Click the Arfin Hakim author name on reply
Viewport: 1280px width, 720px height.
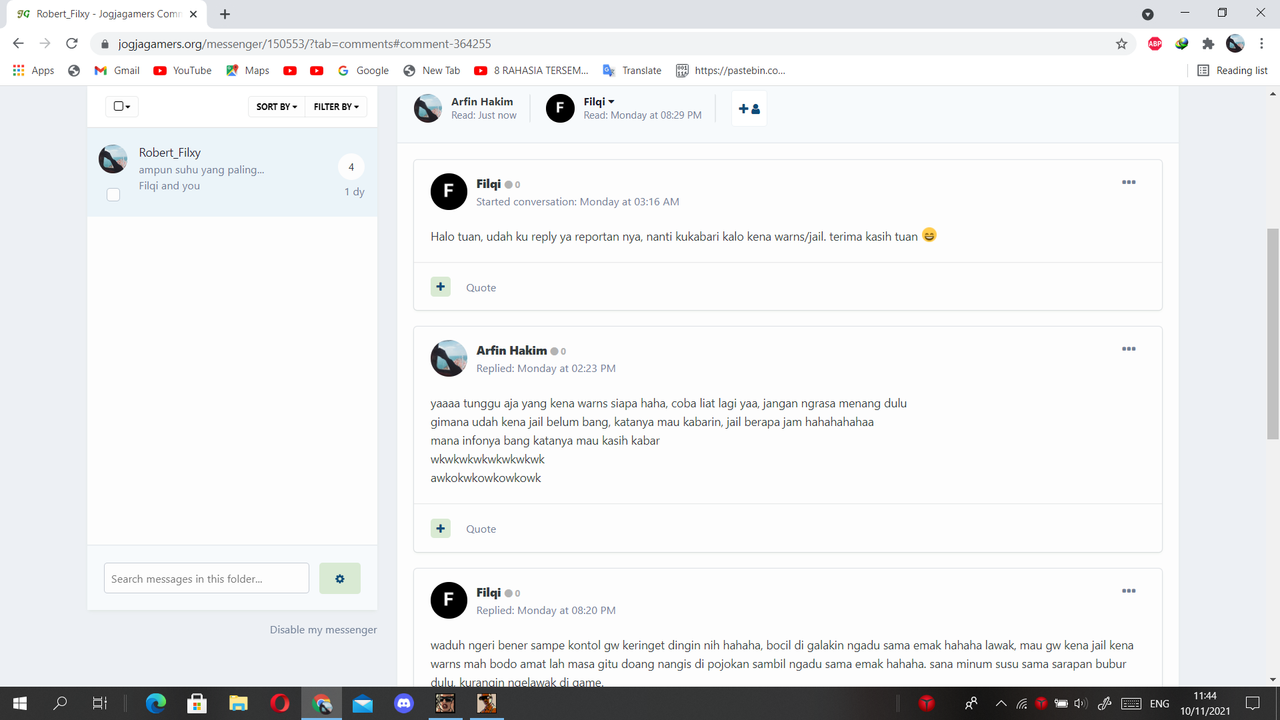pos(511,351)
